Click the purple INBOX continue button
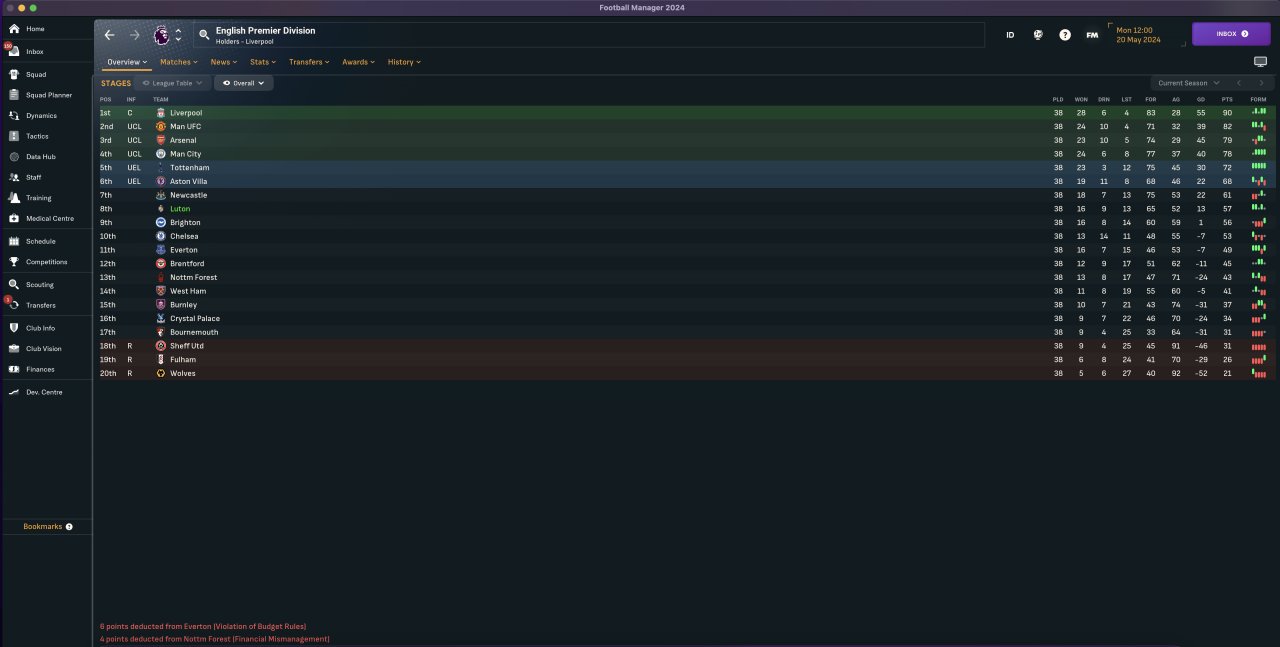Image resolution: width=1280 pixels, height=647 pixels. pos(1231,34)
